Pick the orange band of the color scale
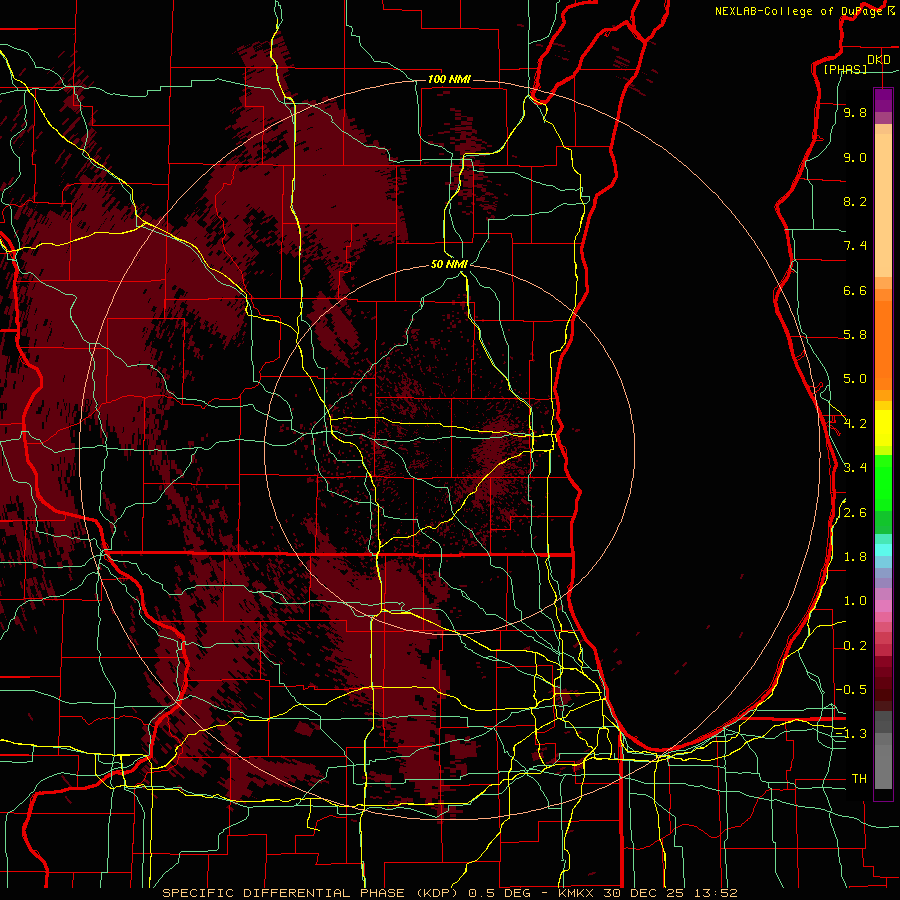The image size is (900, 900). tap(883, 346)
